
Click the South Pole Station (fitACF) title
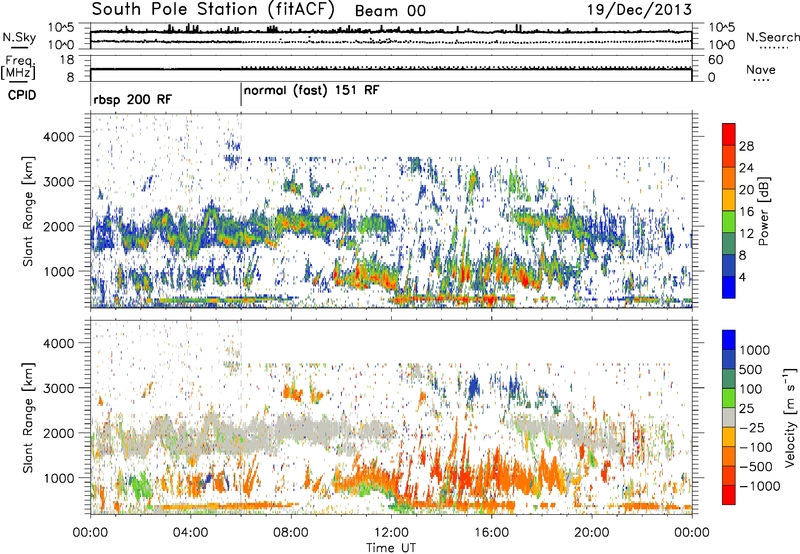[x=213, y=9]
